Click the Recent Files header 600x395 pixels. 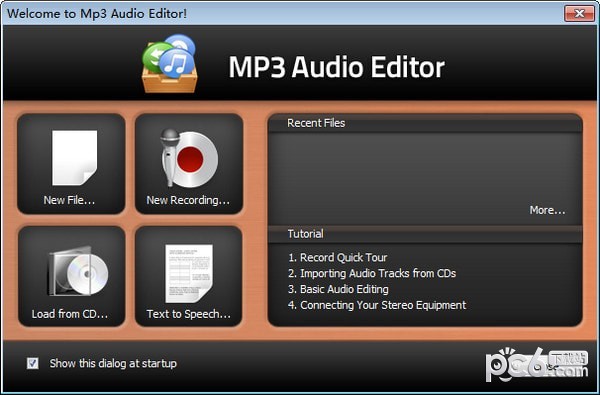tap(316, 123)
